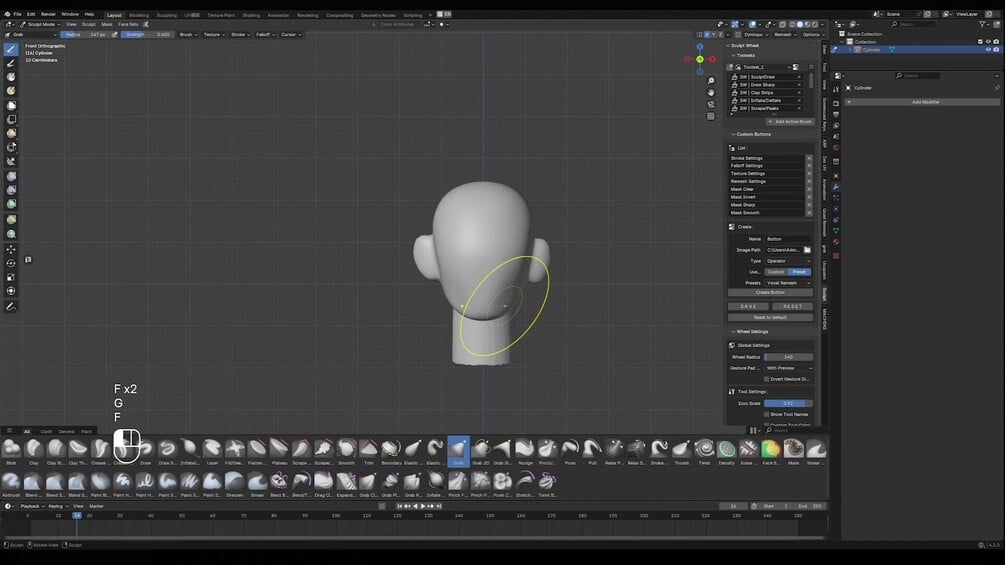
Task: Click the SAVE button
Action: 749,306
